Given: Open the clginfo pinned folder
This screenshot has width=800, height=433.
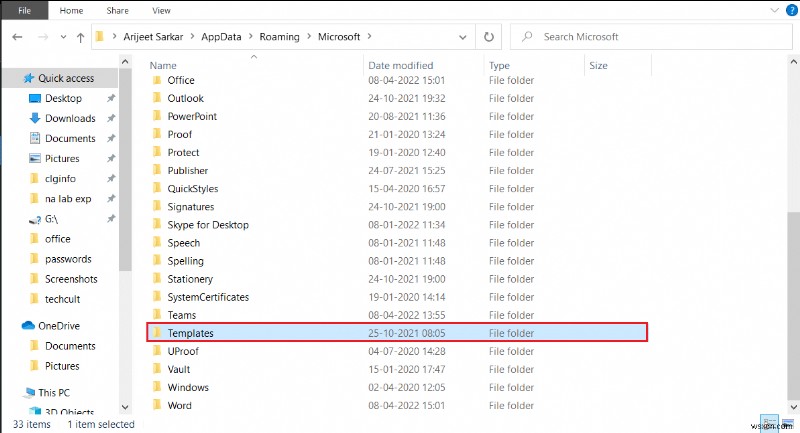Looking at the screenshot, I should pos(60,179).
